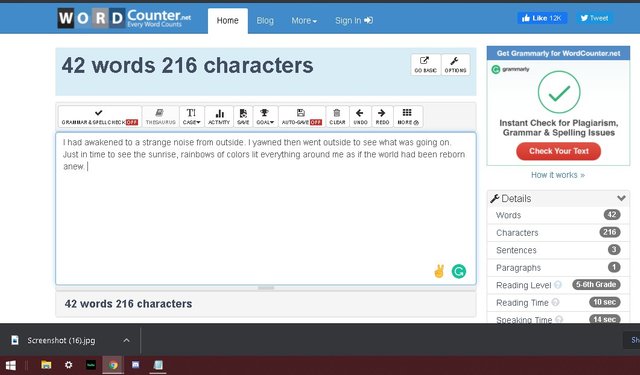
Task: Click the Save icon
Action: pos(243,116)
